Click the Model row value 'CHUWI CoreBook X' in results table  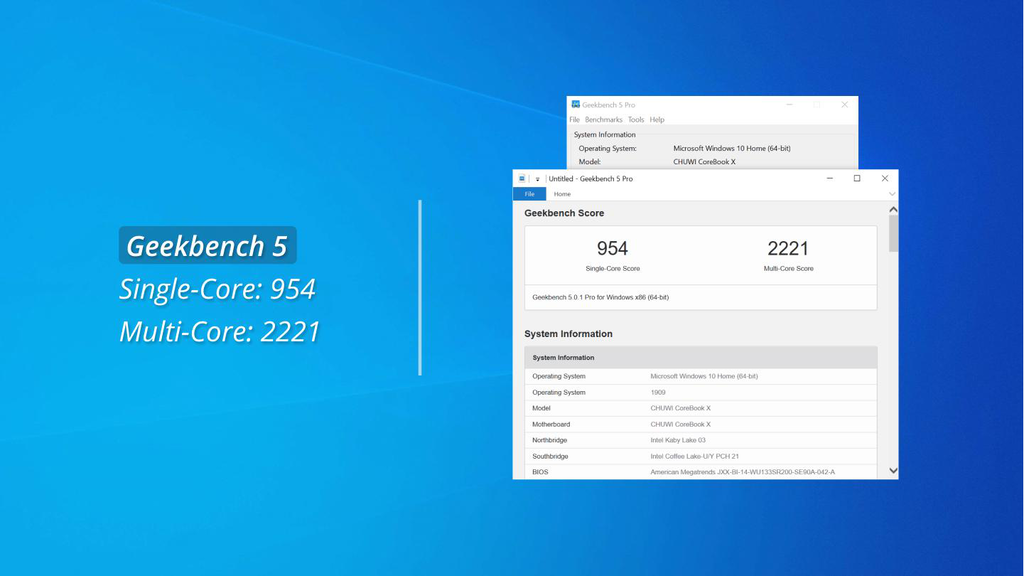[x=680, y=408]
